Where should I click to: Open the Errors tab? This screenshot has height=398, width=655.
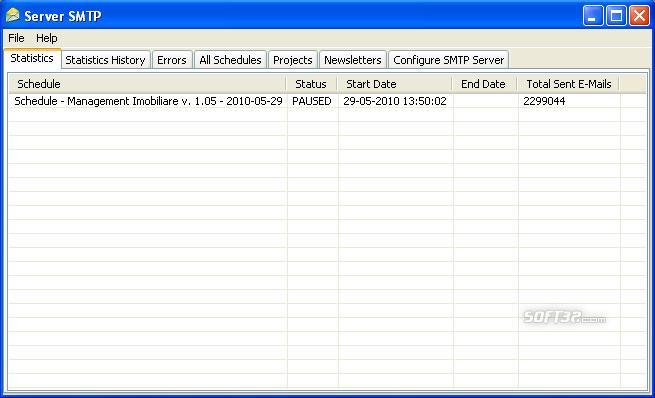click(x=172, y=60)
